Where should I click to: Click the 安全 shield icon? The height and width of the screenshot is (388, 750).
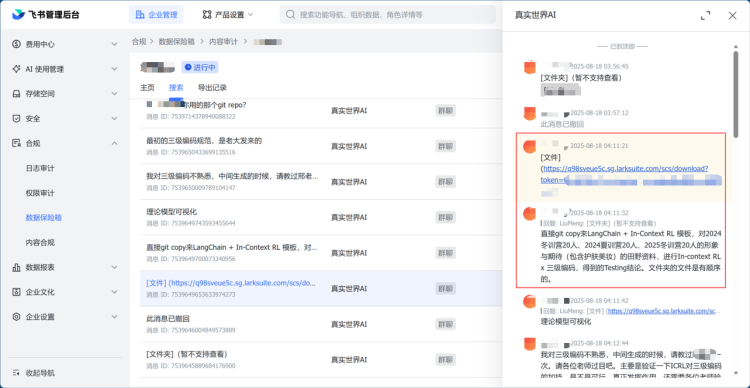click(16, 119)
